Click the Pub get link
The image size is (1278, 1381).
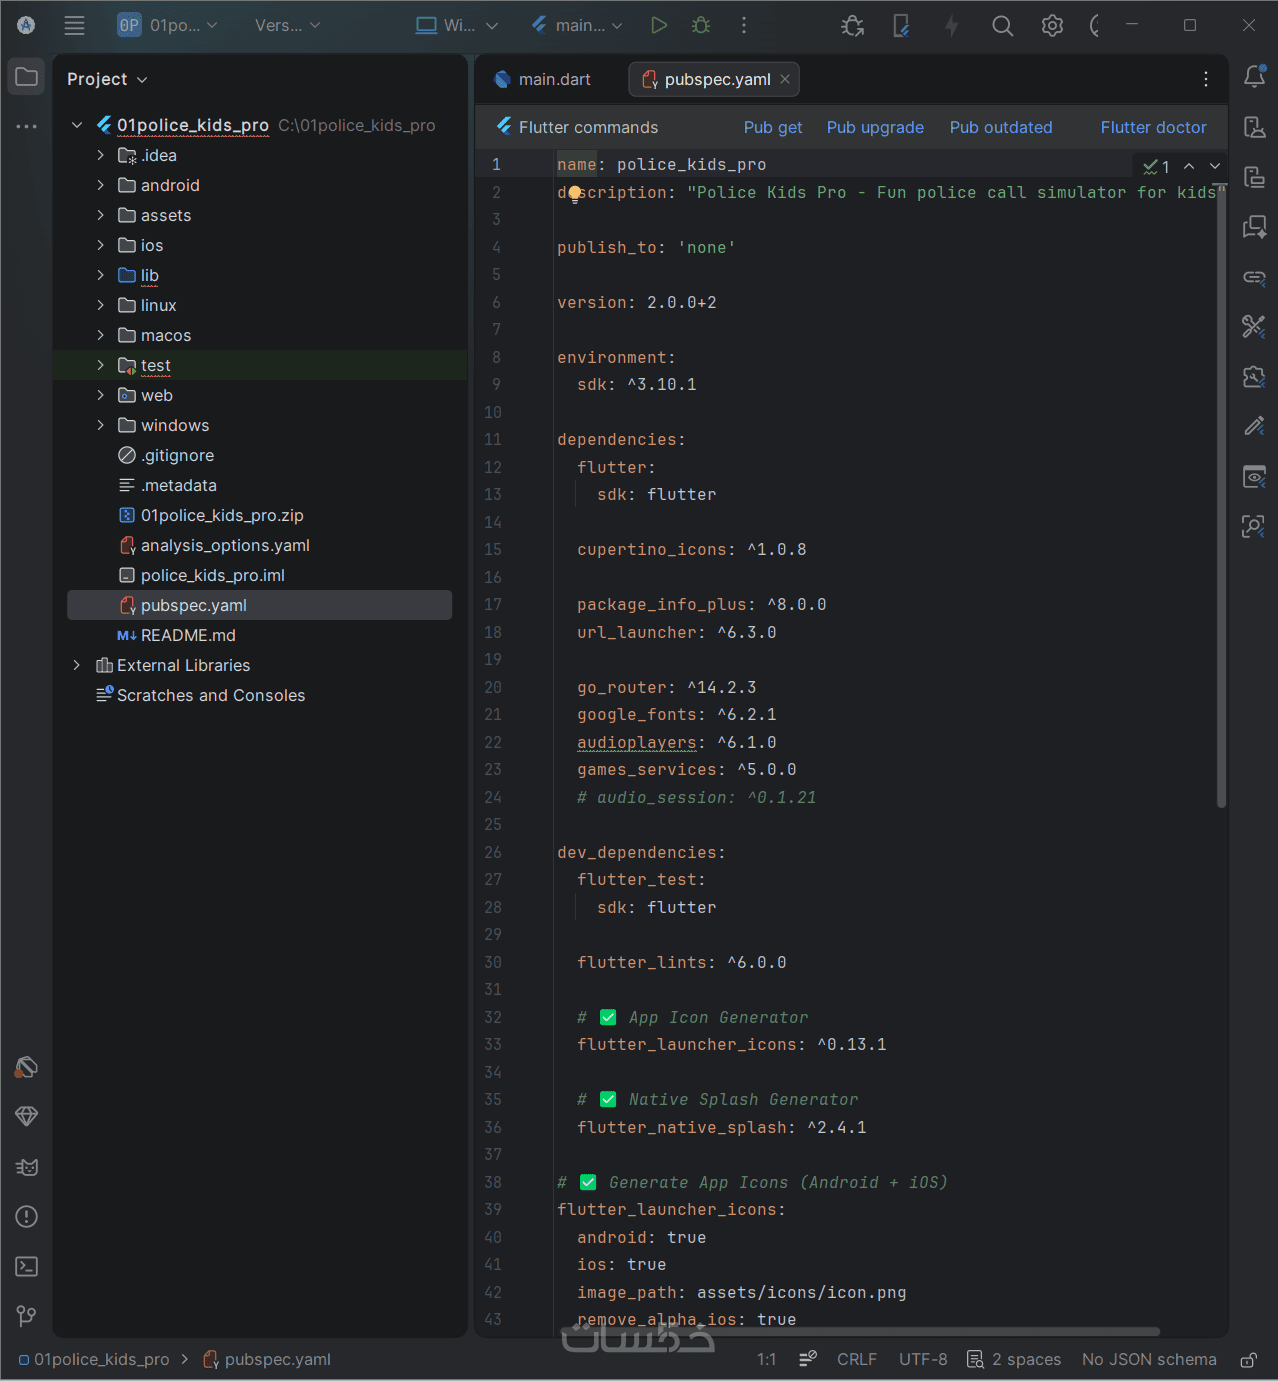tap(773, 127)
